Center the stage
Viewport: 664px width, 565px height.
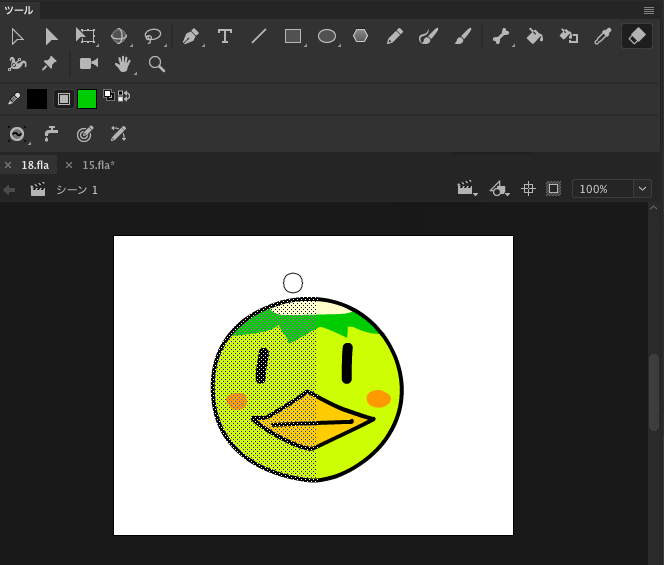[x=528, y=188]
